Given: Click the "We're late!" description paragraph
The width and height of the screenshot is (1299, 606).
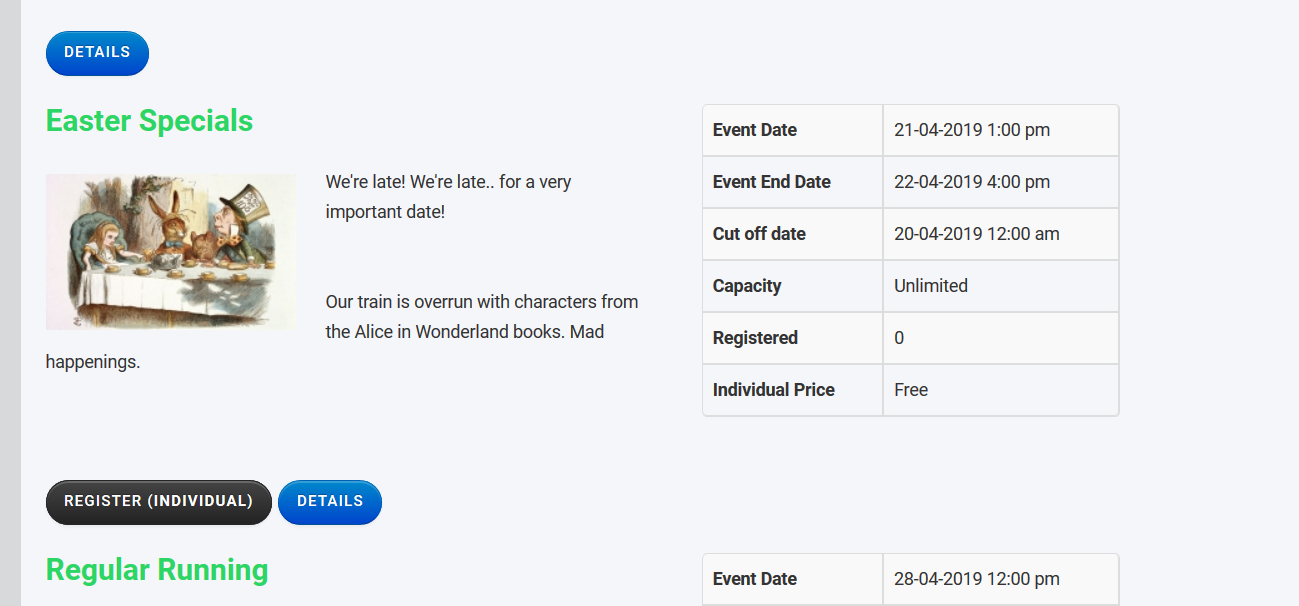Looking at the screenshot, I should 448,197.
